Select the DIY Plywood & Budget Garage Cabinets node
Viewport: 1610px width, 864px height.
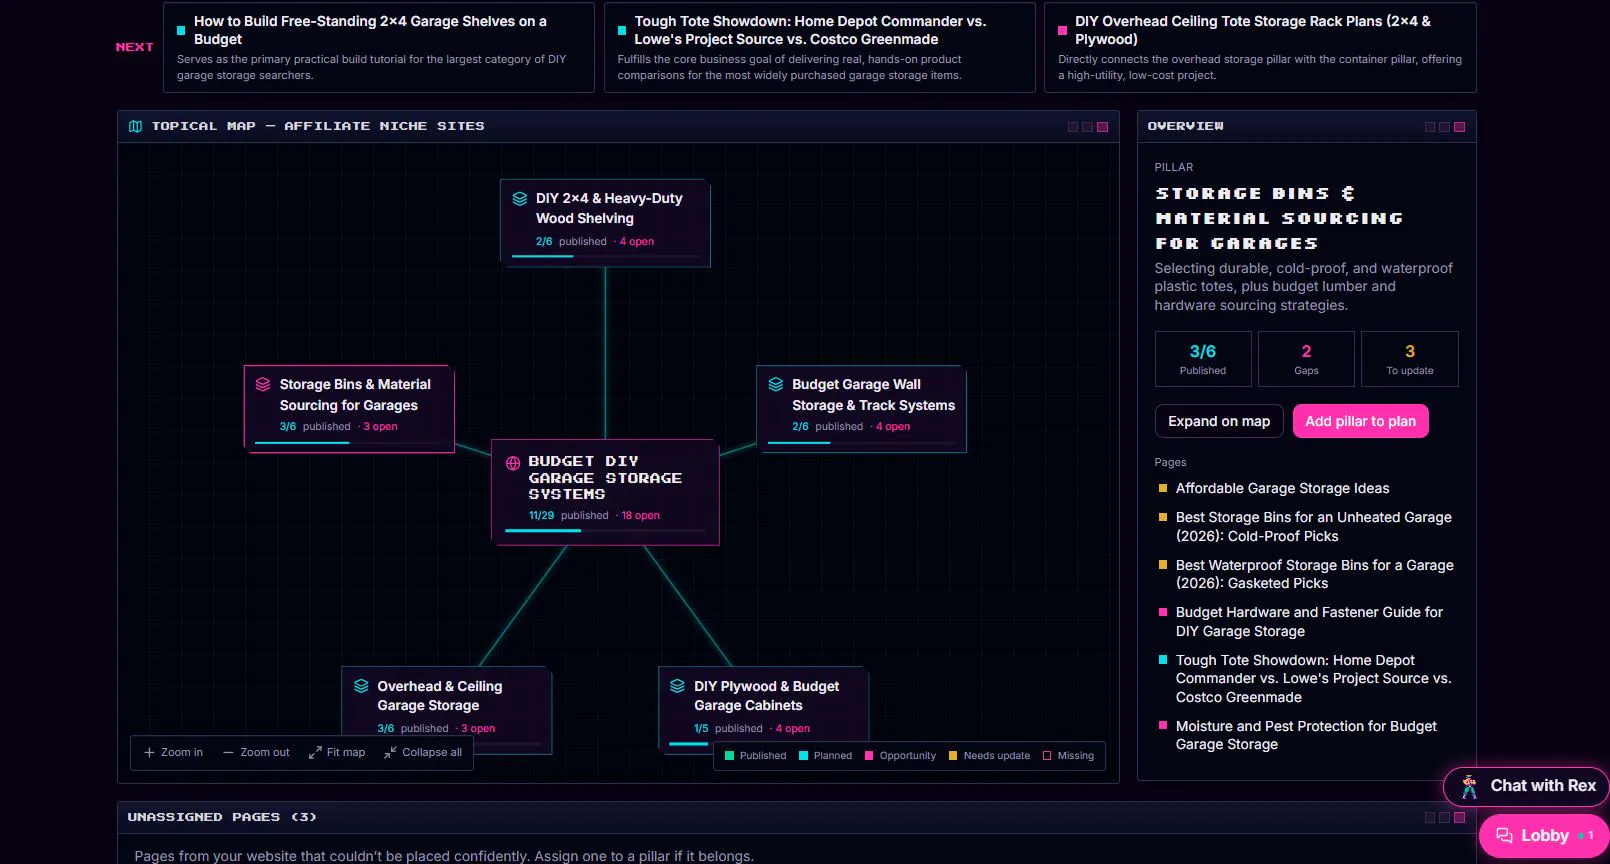click(x=763, y=709)
